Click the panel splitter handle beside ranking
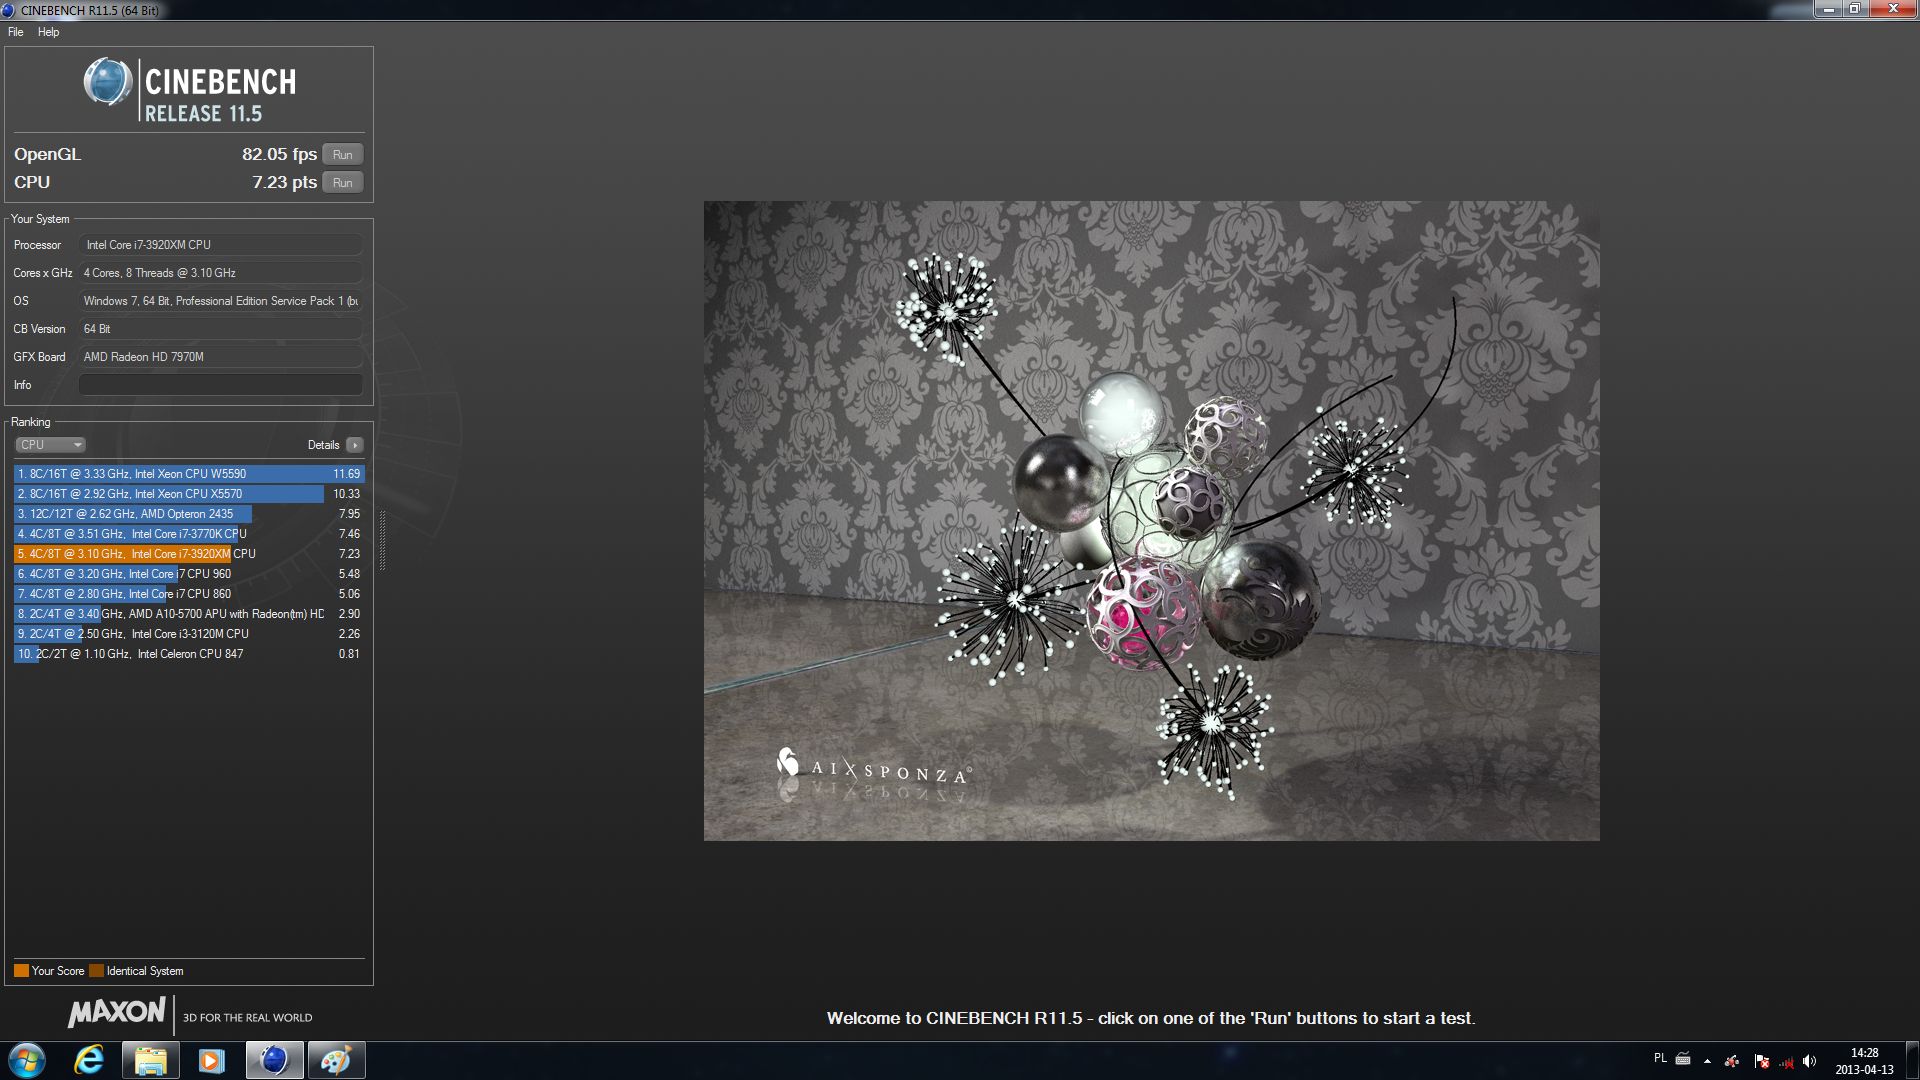 click(x=382, y=540)
